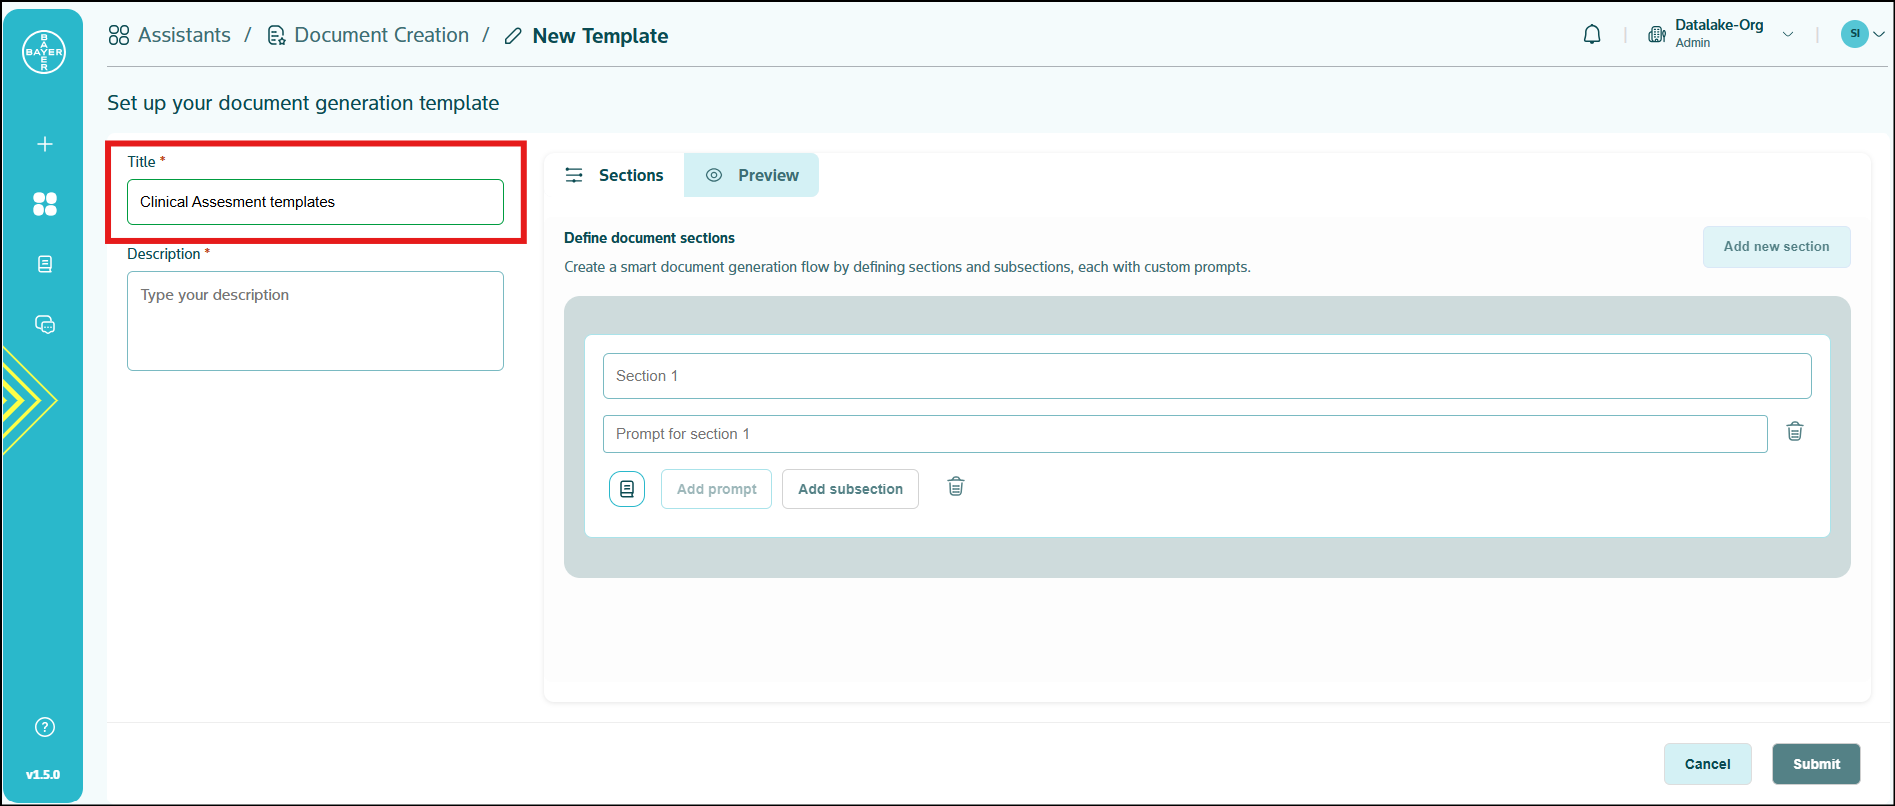Delete the prompt for section 1
Image resolution: width=1895 pixels, height=806 pixels.
point(1795,432)
